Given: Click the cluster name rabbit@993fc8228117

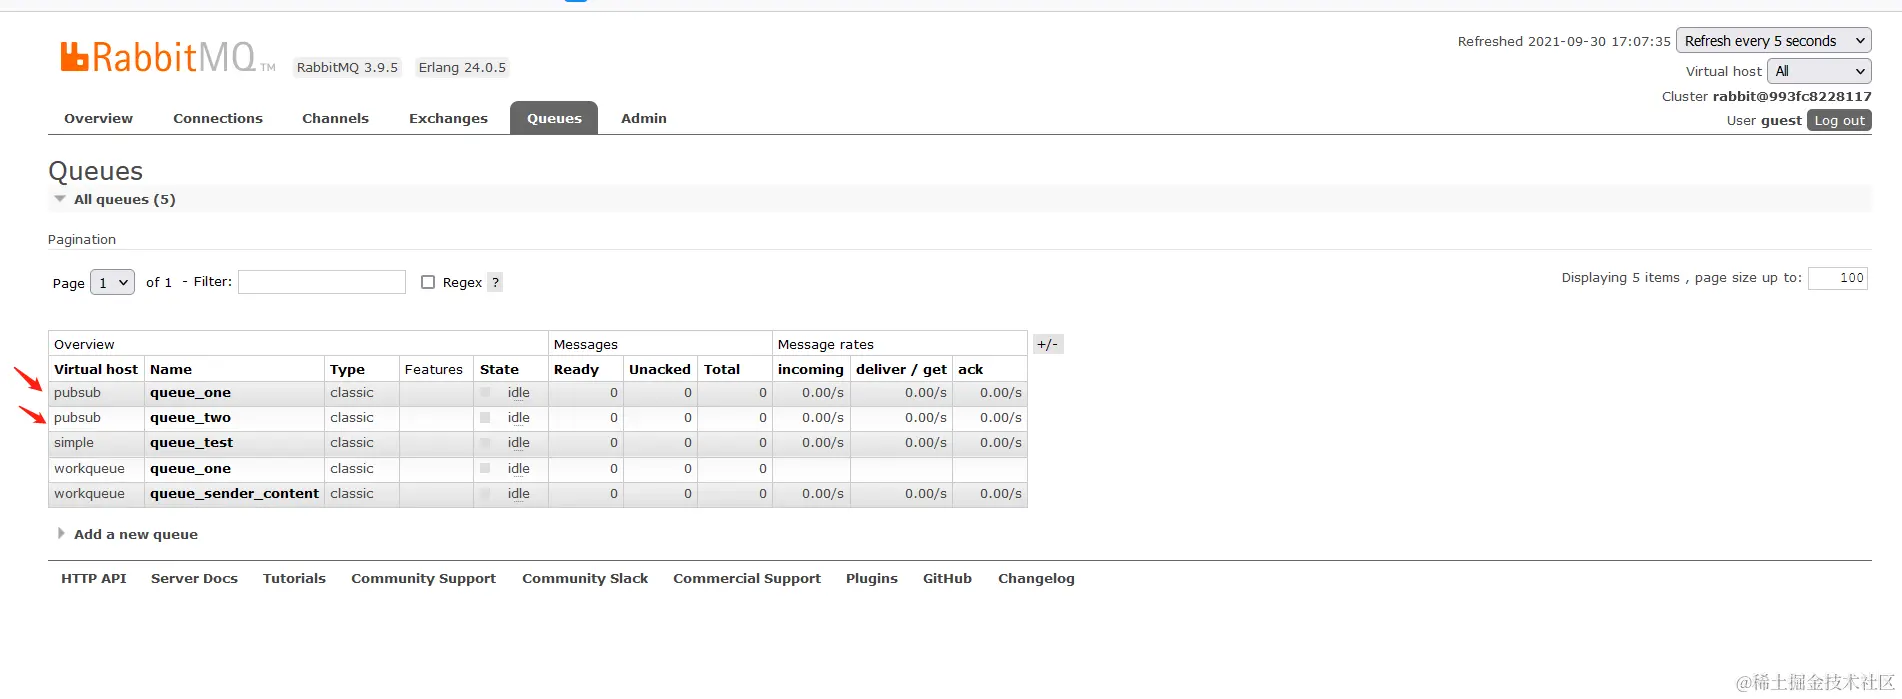Looking at the screenshot, I should click(x=1792, y=96).
